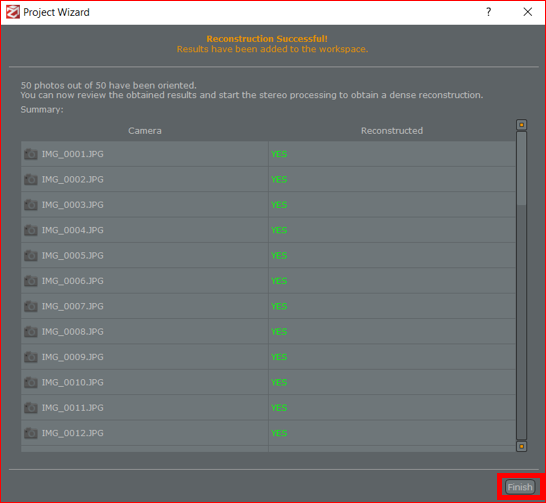The height and width of the screenshot is (503, 546).
Task: Click YES status for IMG_0001.JPG
Action: (x=279, y=154)
